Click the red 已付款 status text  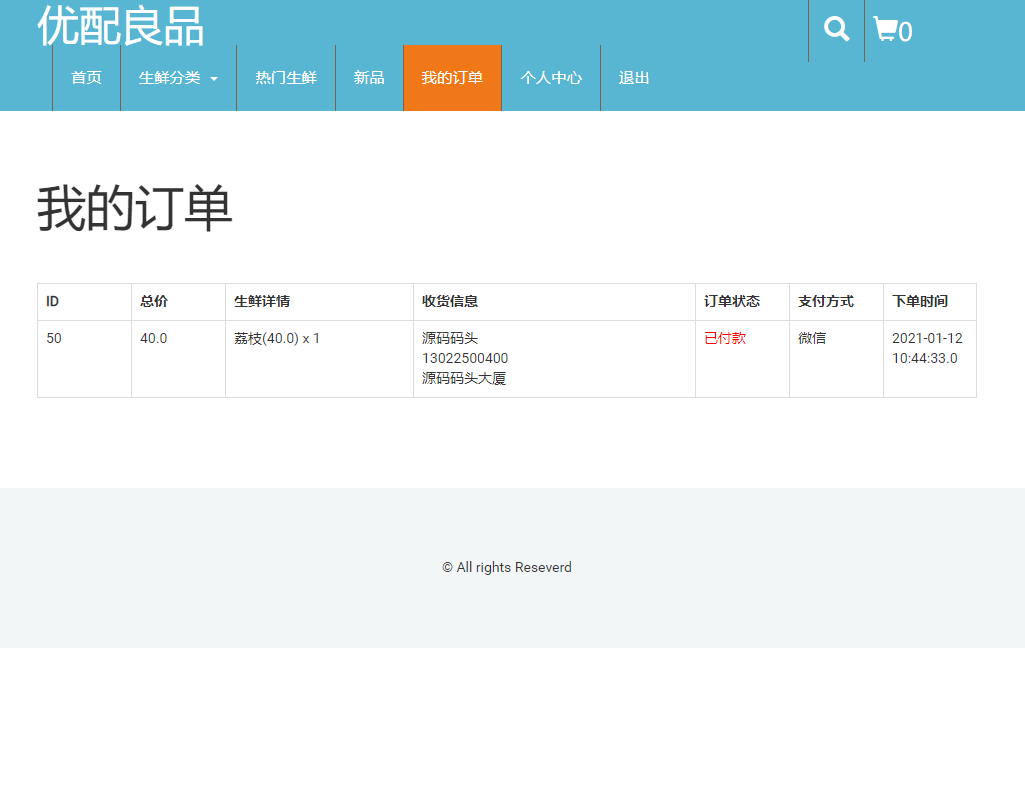click(x=724, y=338)
